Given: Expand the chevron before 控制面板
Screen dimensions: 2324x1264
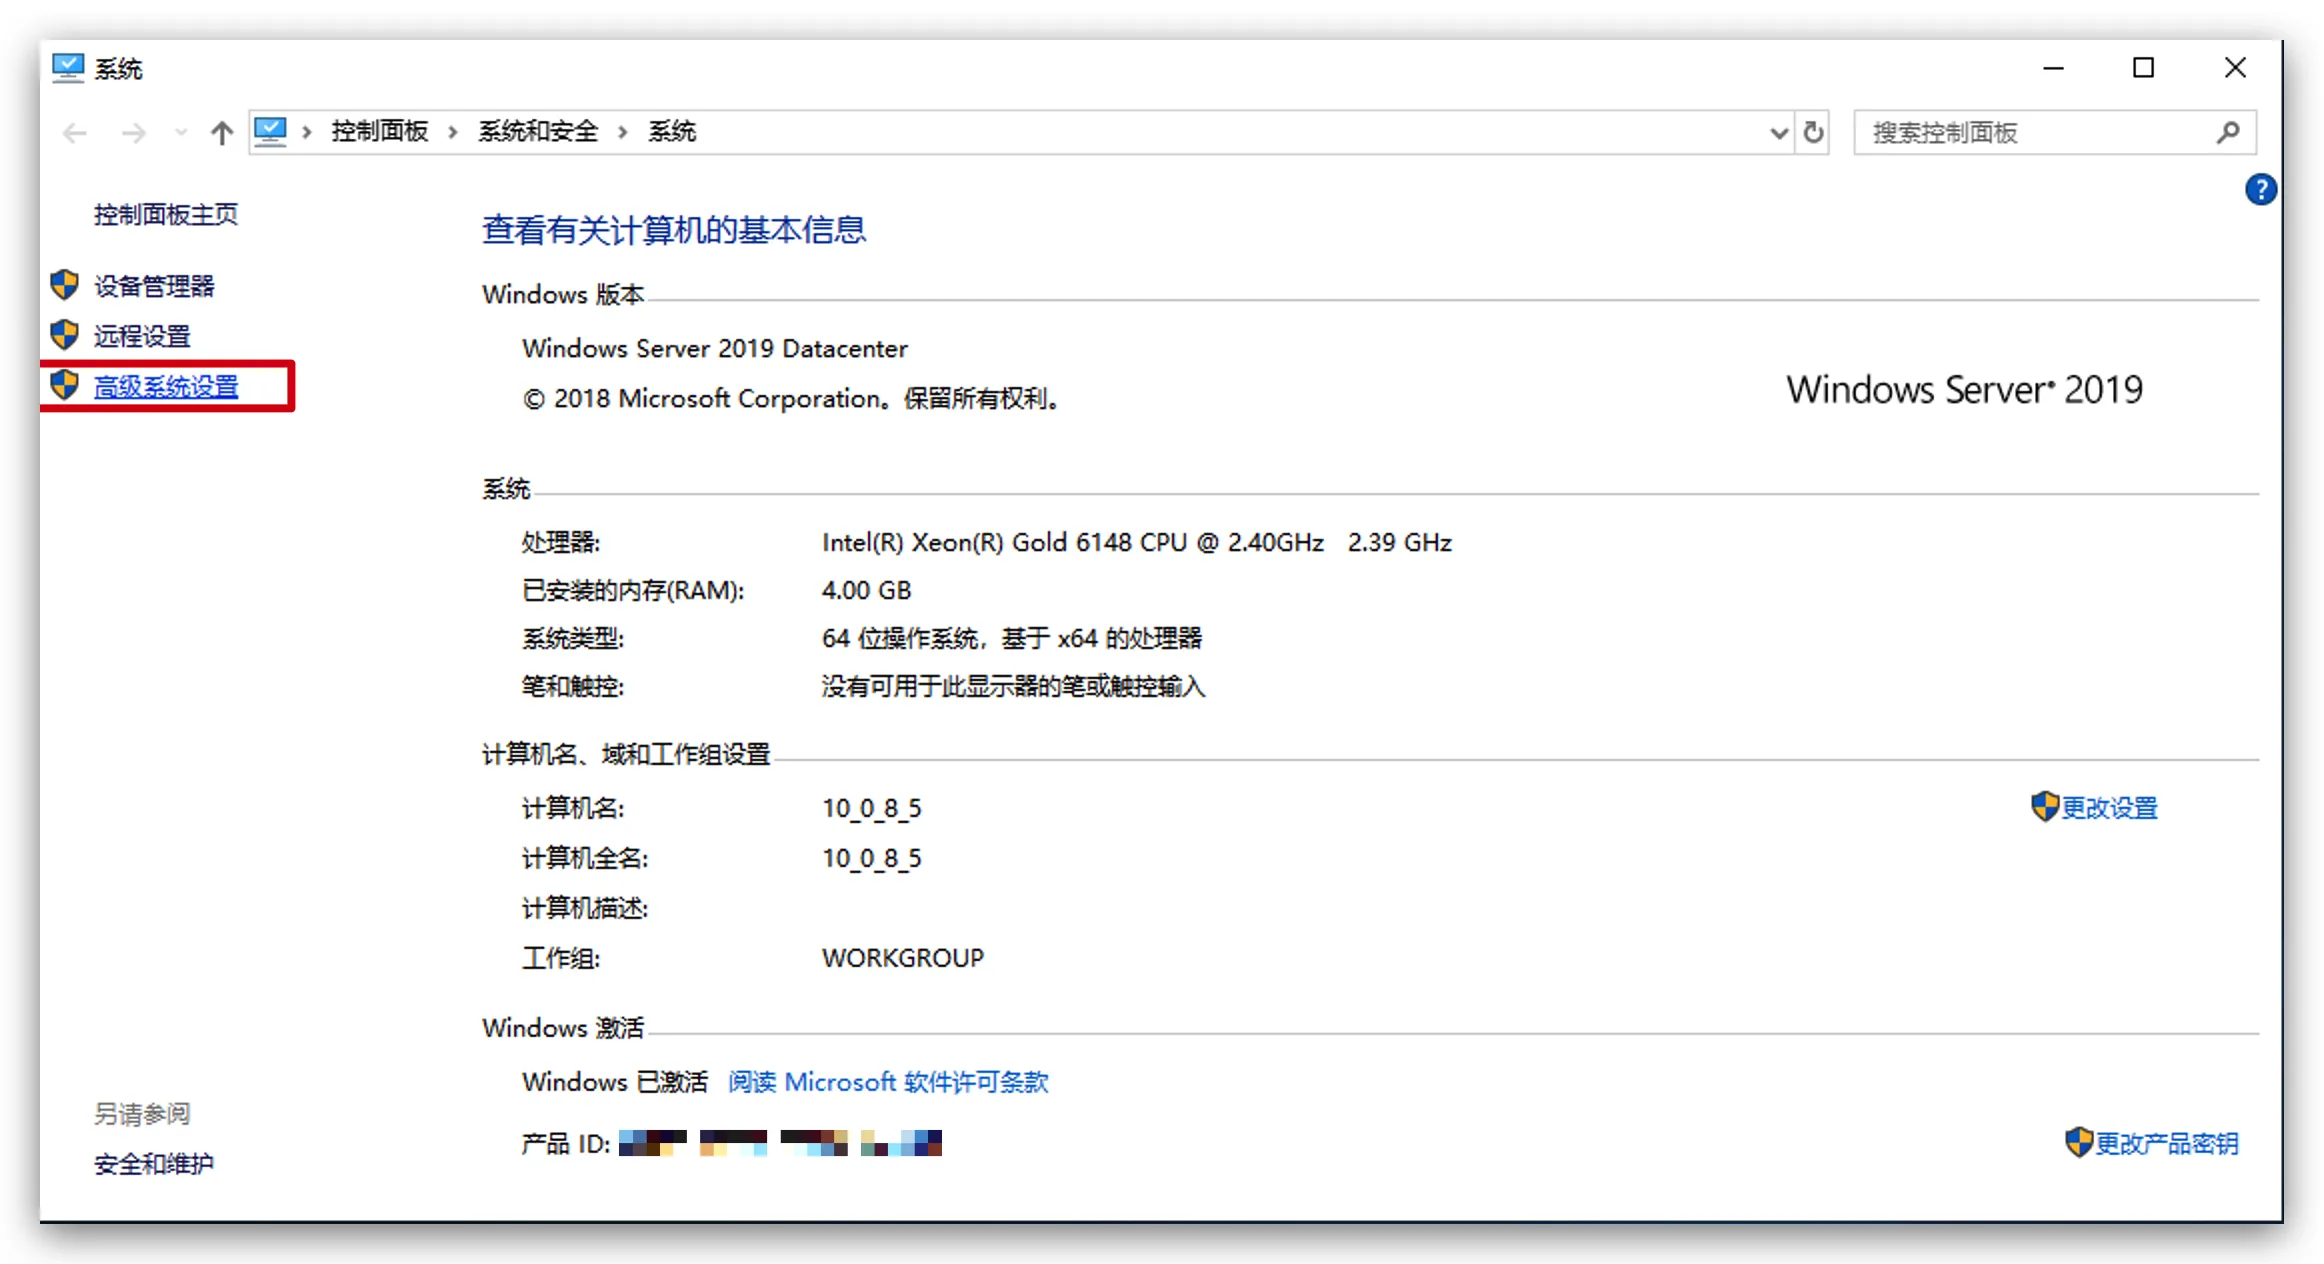Looking at the screenshot, I should coord(307,132).
